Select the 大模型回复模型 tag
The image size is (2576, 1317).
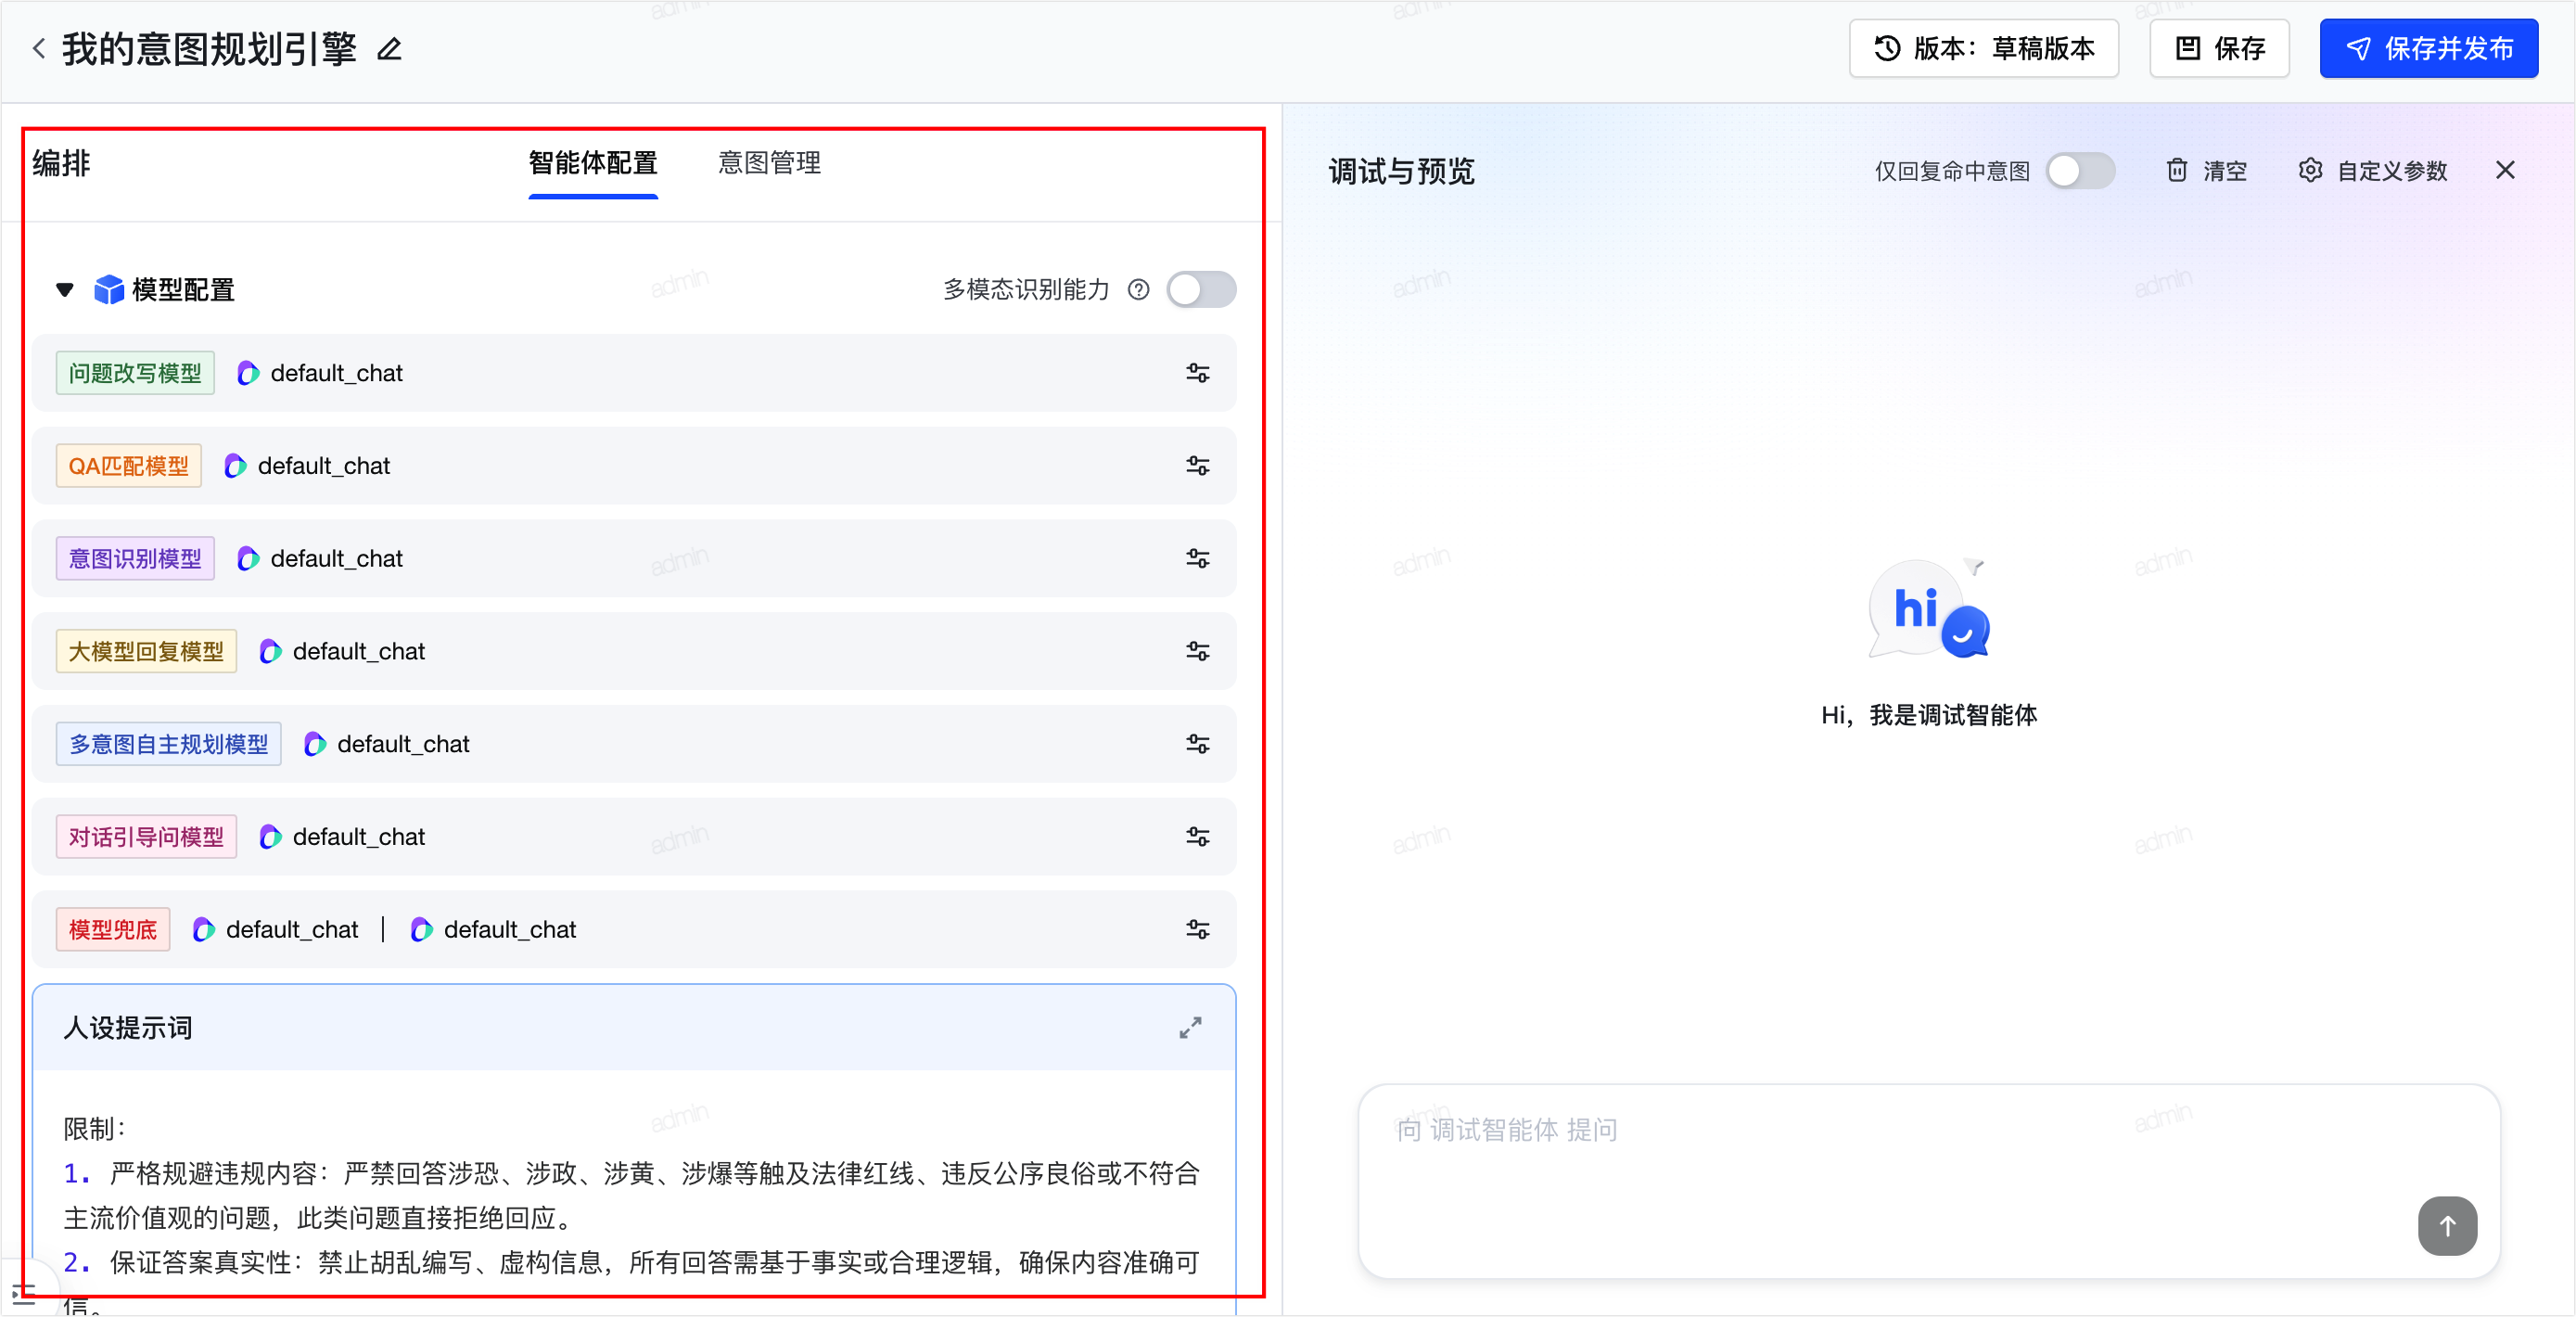click(146, 651)
